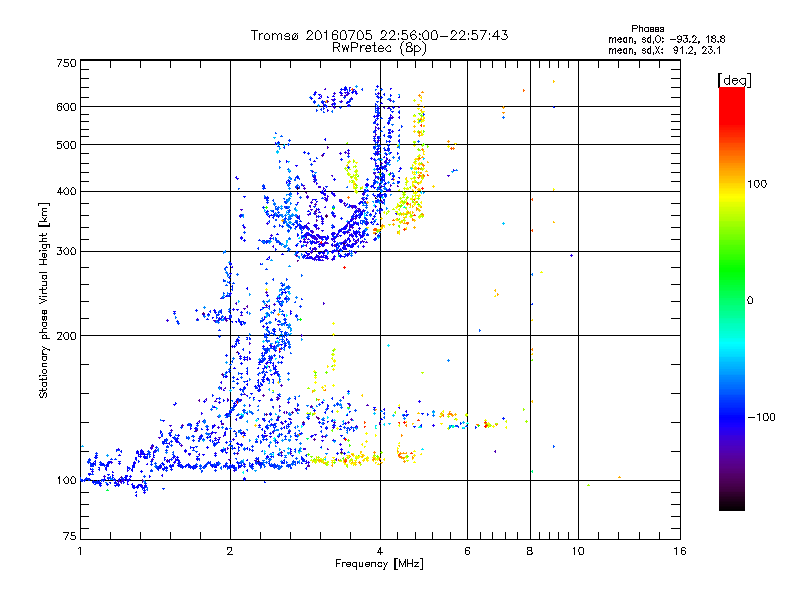Click the ionogram scatter plot area
This screenshot has height=600, width=800.
(x=381, y=299)
